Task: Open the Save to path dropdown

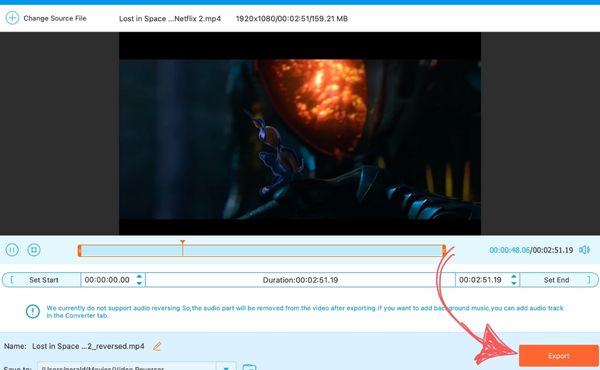Action: coord(226,367)
